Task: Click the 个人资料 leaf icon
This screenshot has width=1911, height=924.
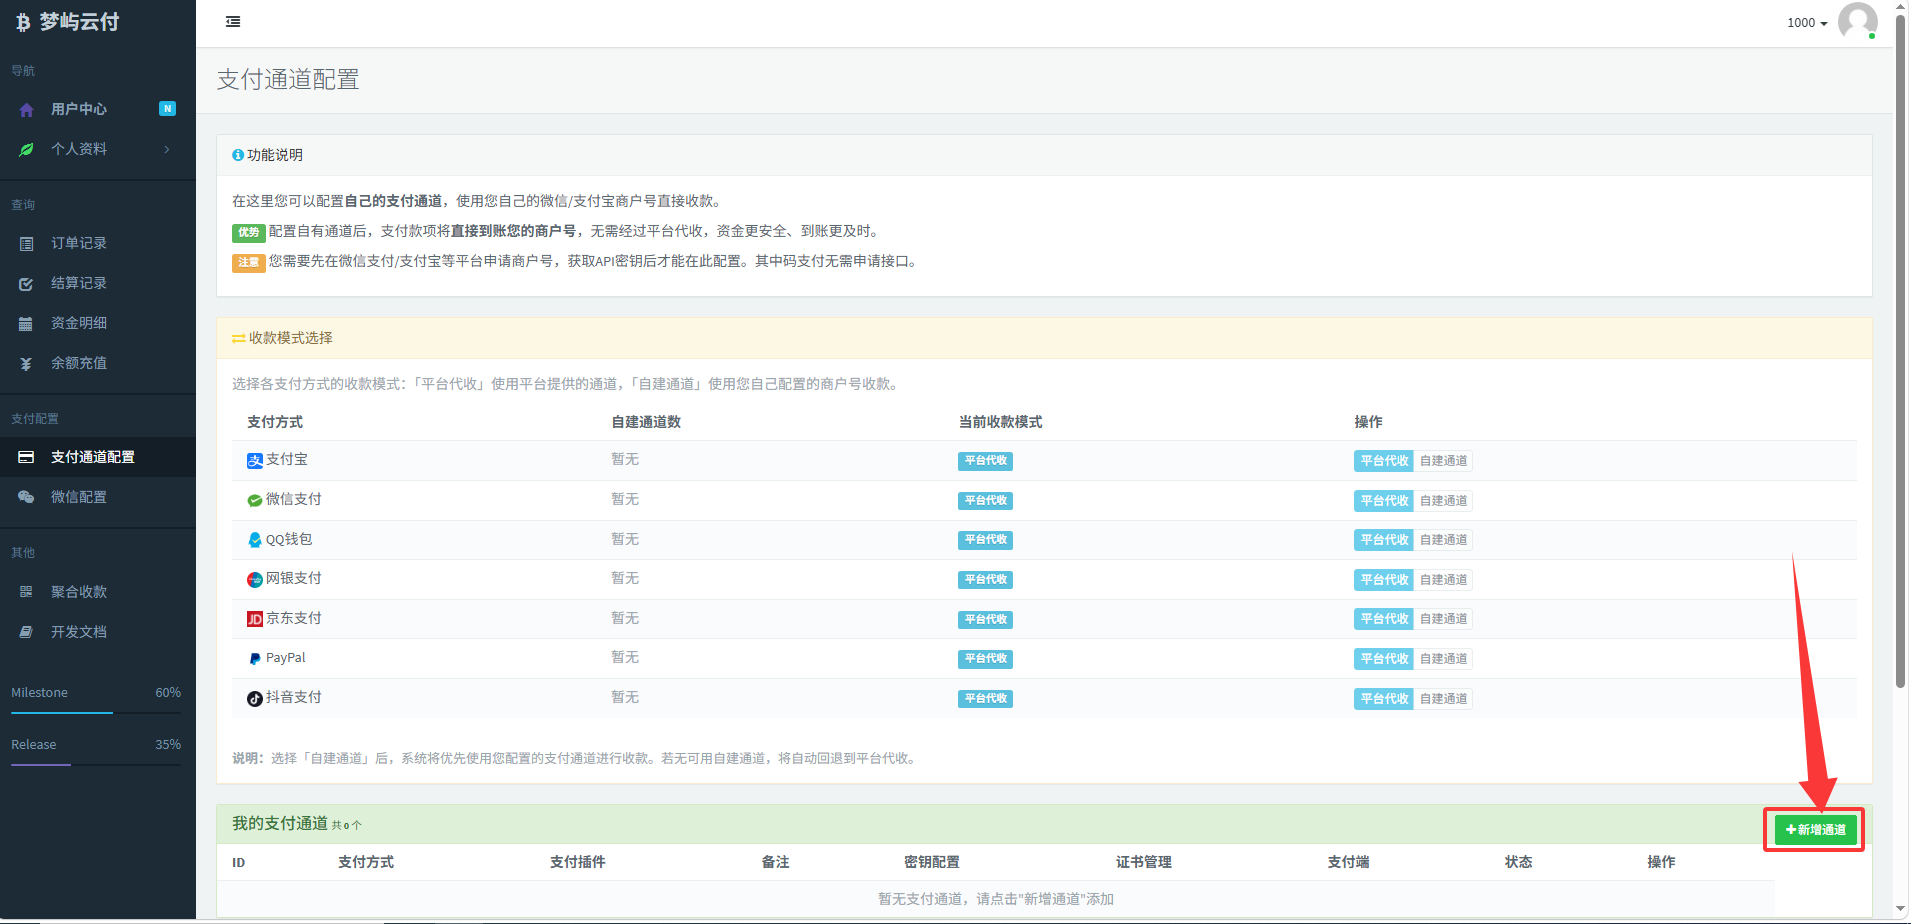Action: 27,149
